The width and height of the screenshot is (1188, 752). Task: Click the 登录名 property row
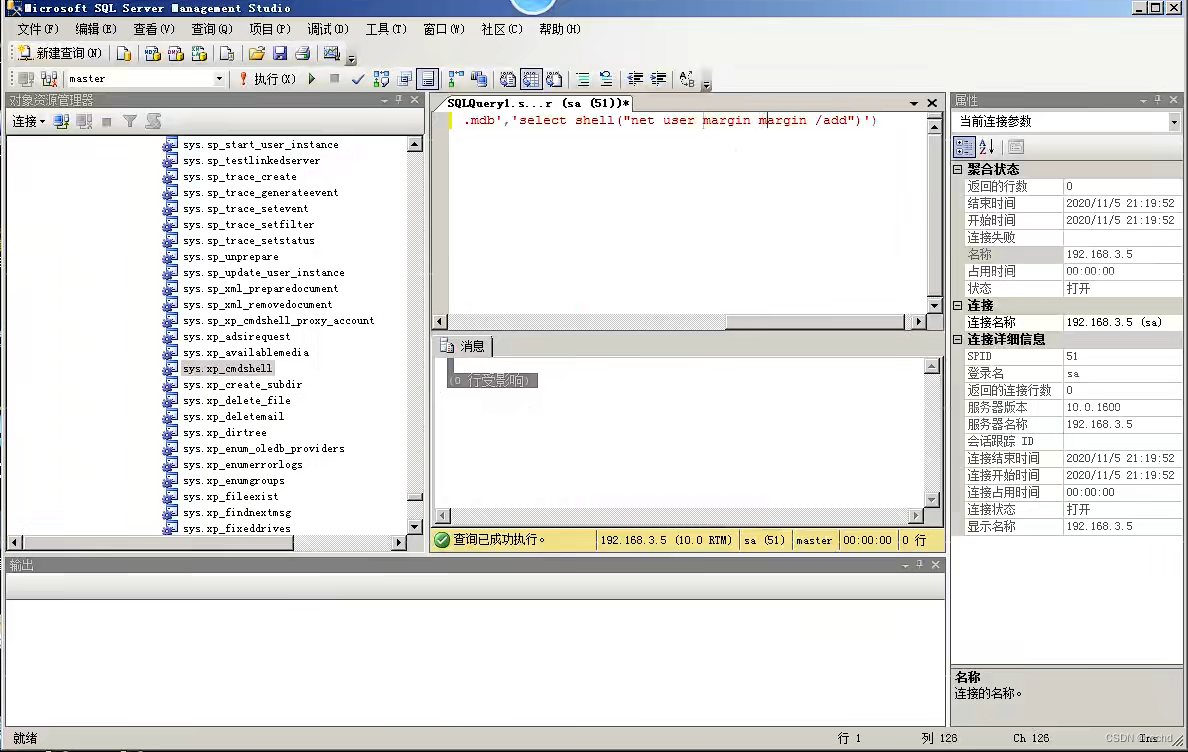click(x=1072, y=373)
